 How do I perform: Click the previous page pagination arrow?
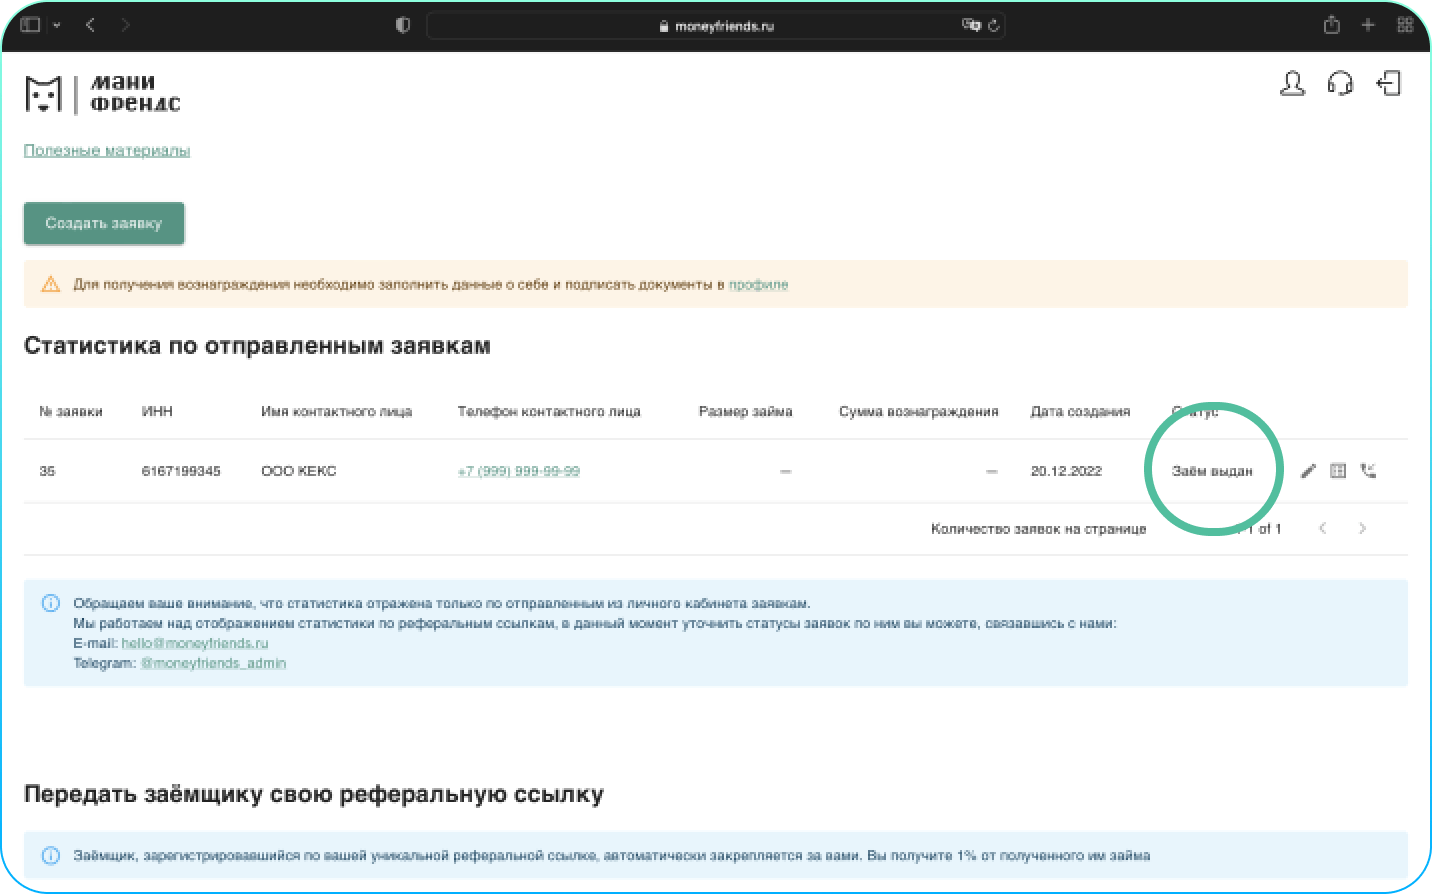pos(1323,528)
